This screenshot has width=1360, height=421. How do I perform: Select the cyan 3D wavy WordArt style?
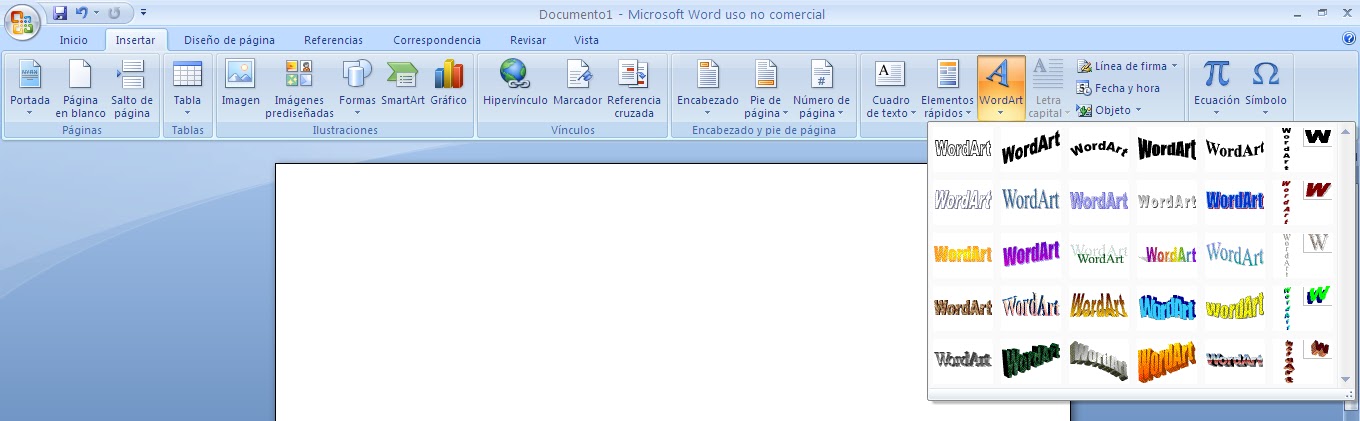[x=1167, y=307]
